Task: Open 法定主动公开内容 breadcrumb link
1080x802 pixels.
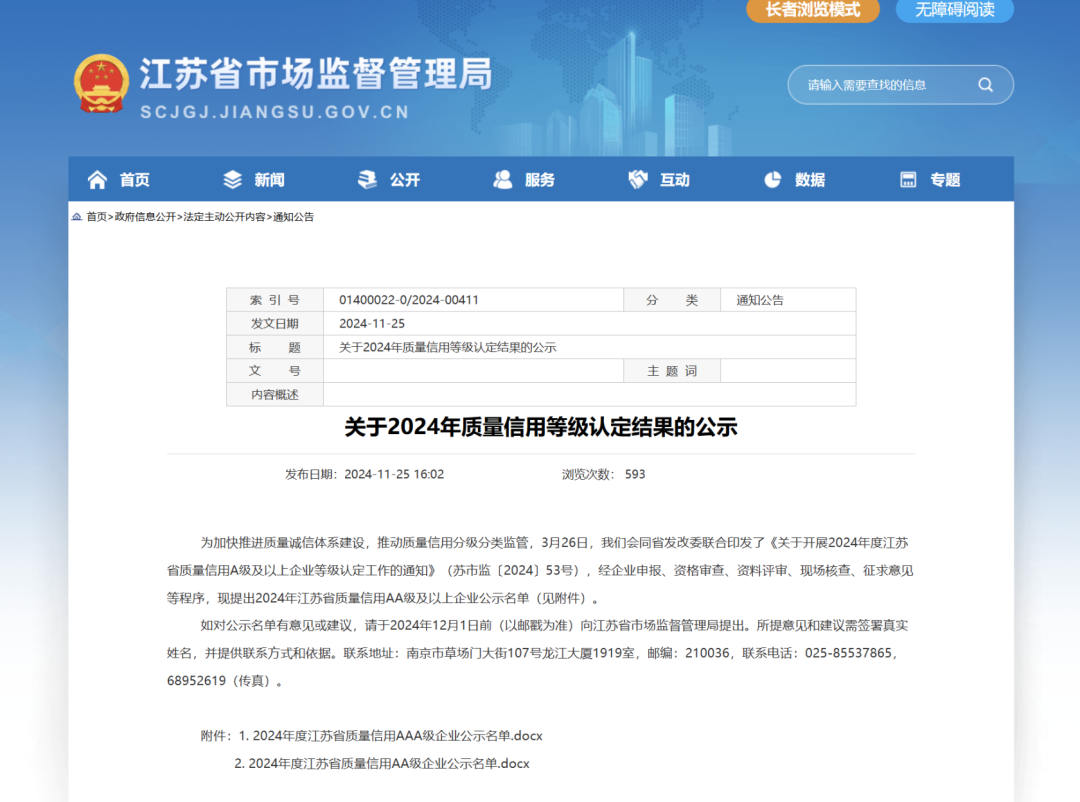Action: [x=225, y=217]
